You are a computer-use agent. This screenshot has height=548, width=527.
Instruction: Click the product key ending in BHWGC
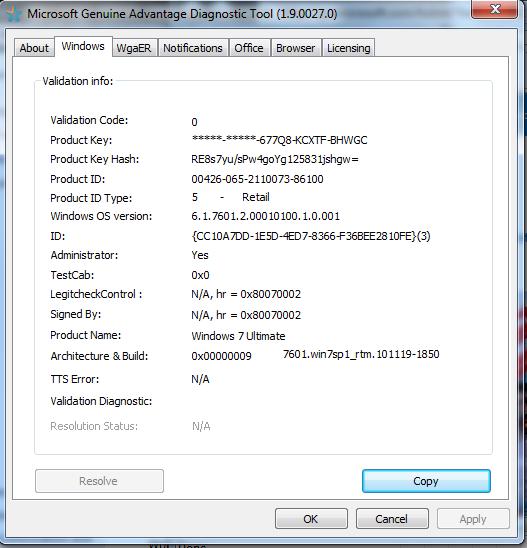[x=279, y=140]
